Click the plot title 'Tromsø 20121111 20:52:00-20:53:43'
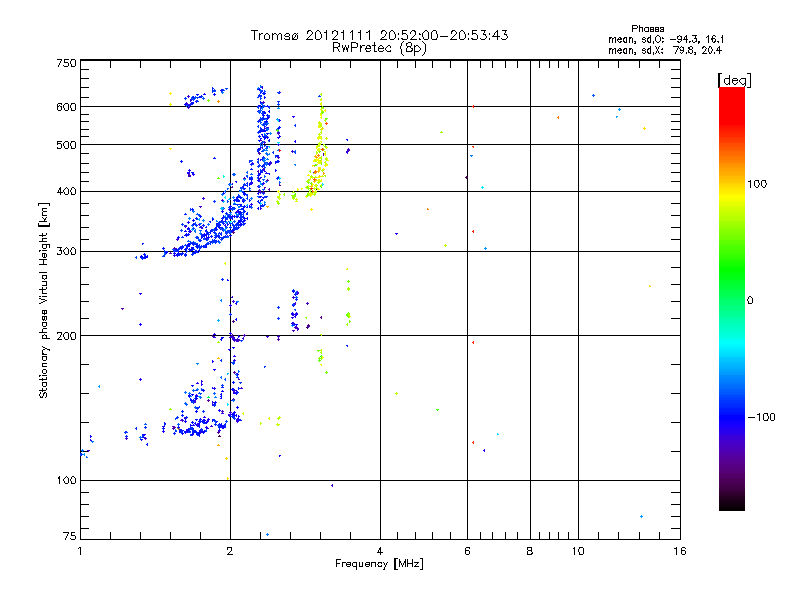 coord(379,35)
